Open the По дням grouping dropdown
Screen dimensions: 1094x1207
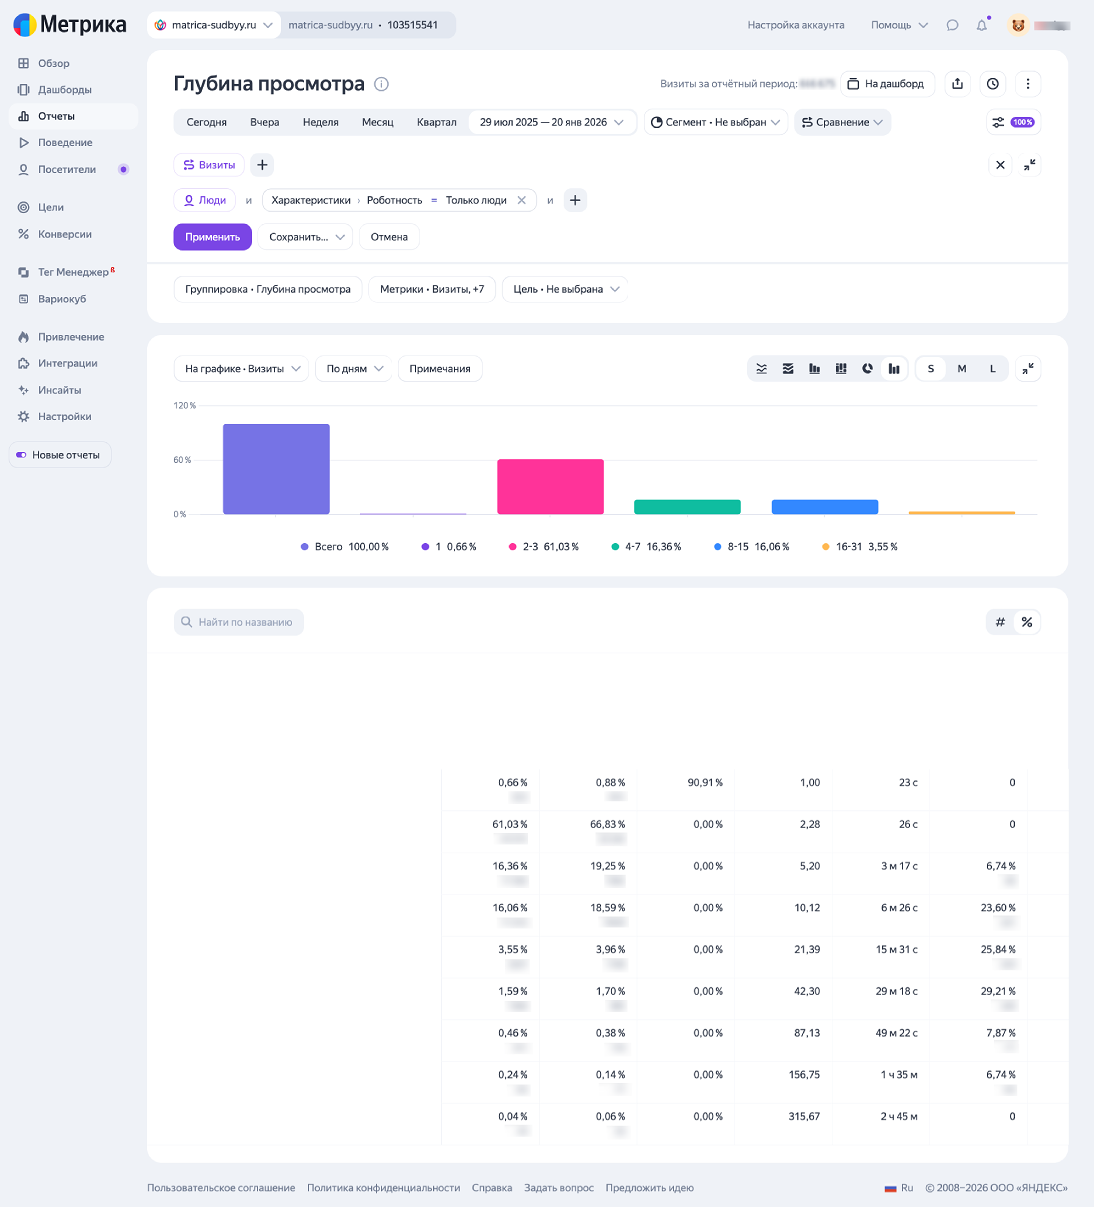(x=354, y=369)
